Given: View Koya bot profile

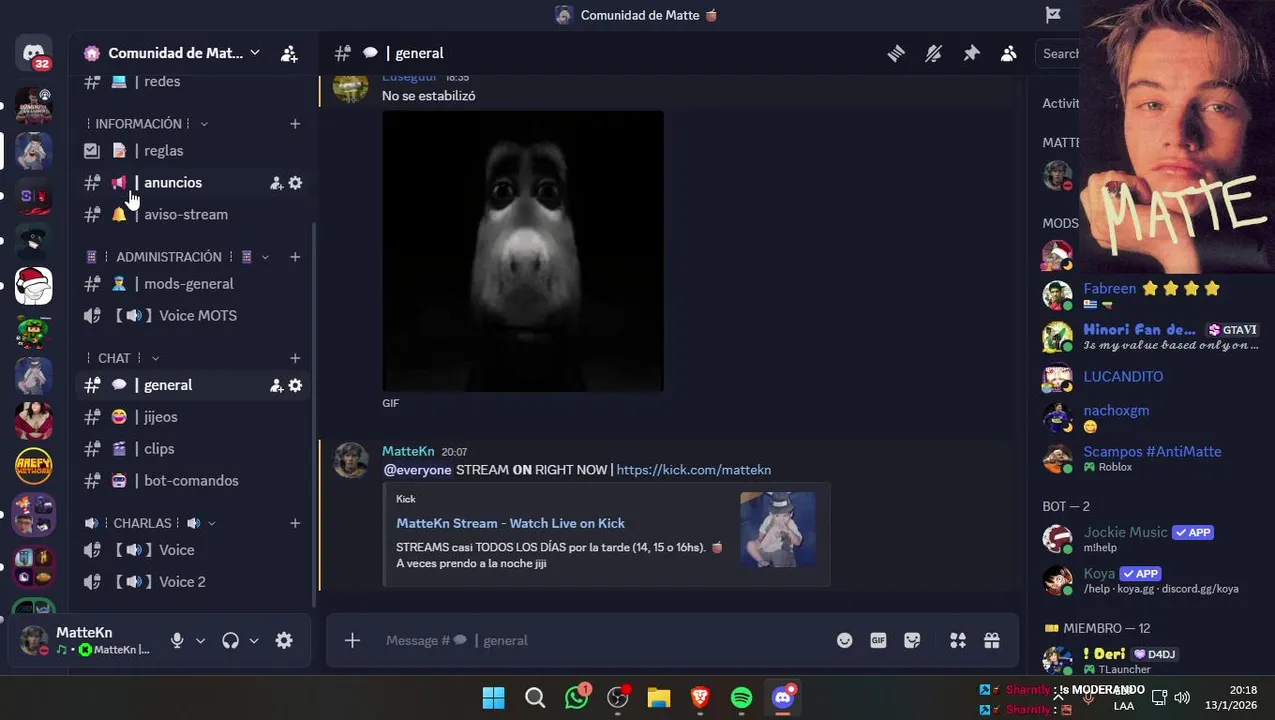Looking at the screenshot, I should click(x=1099, y=574).
